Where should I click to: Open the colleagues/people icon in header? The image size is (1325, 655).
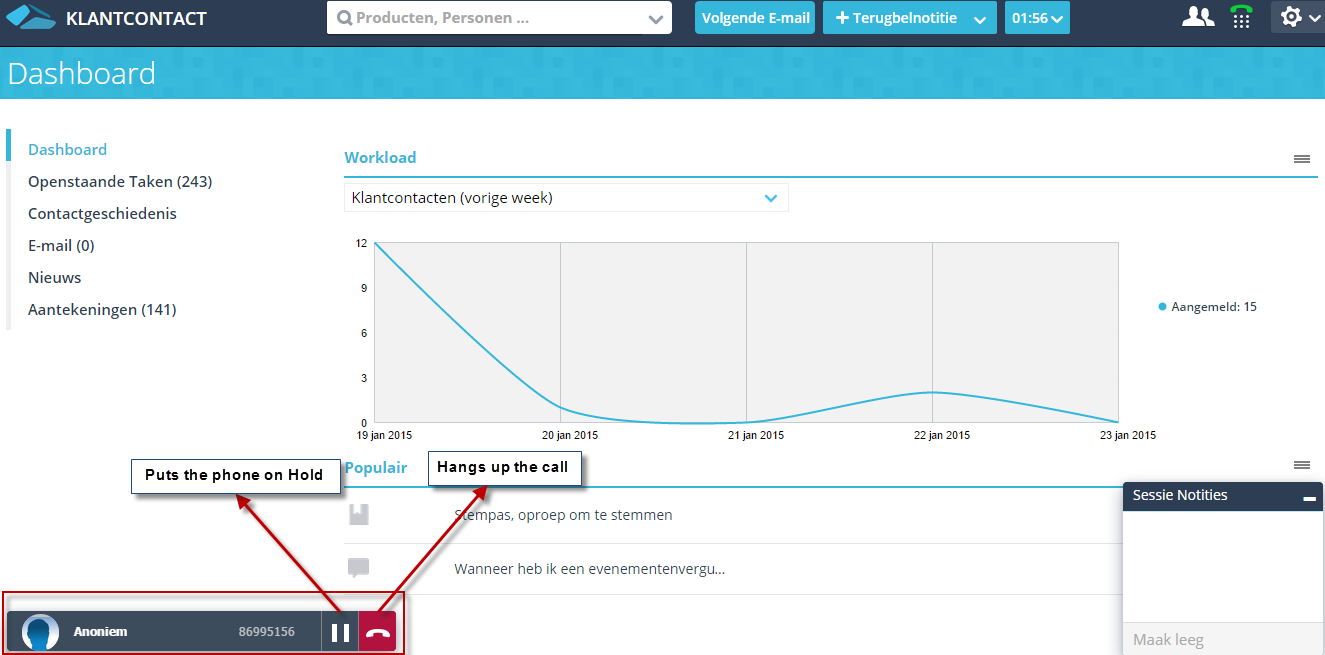pyautogui.click(x=1197, y=17)
